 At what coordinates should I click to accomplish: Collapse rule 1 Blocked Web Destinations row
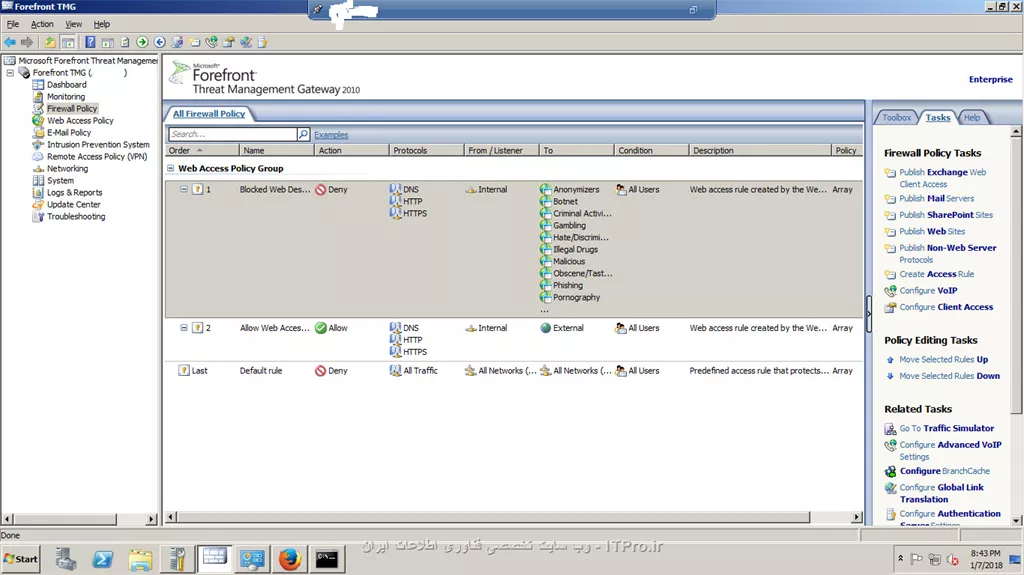184,189
